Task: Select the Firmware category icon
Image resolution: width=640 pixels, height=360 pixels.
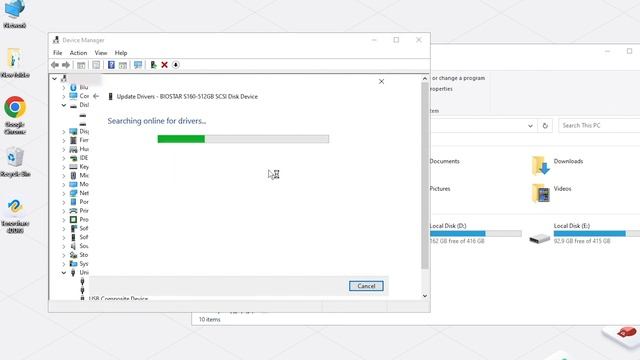Action: click(x=73, y=140)
